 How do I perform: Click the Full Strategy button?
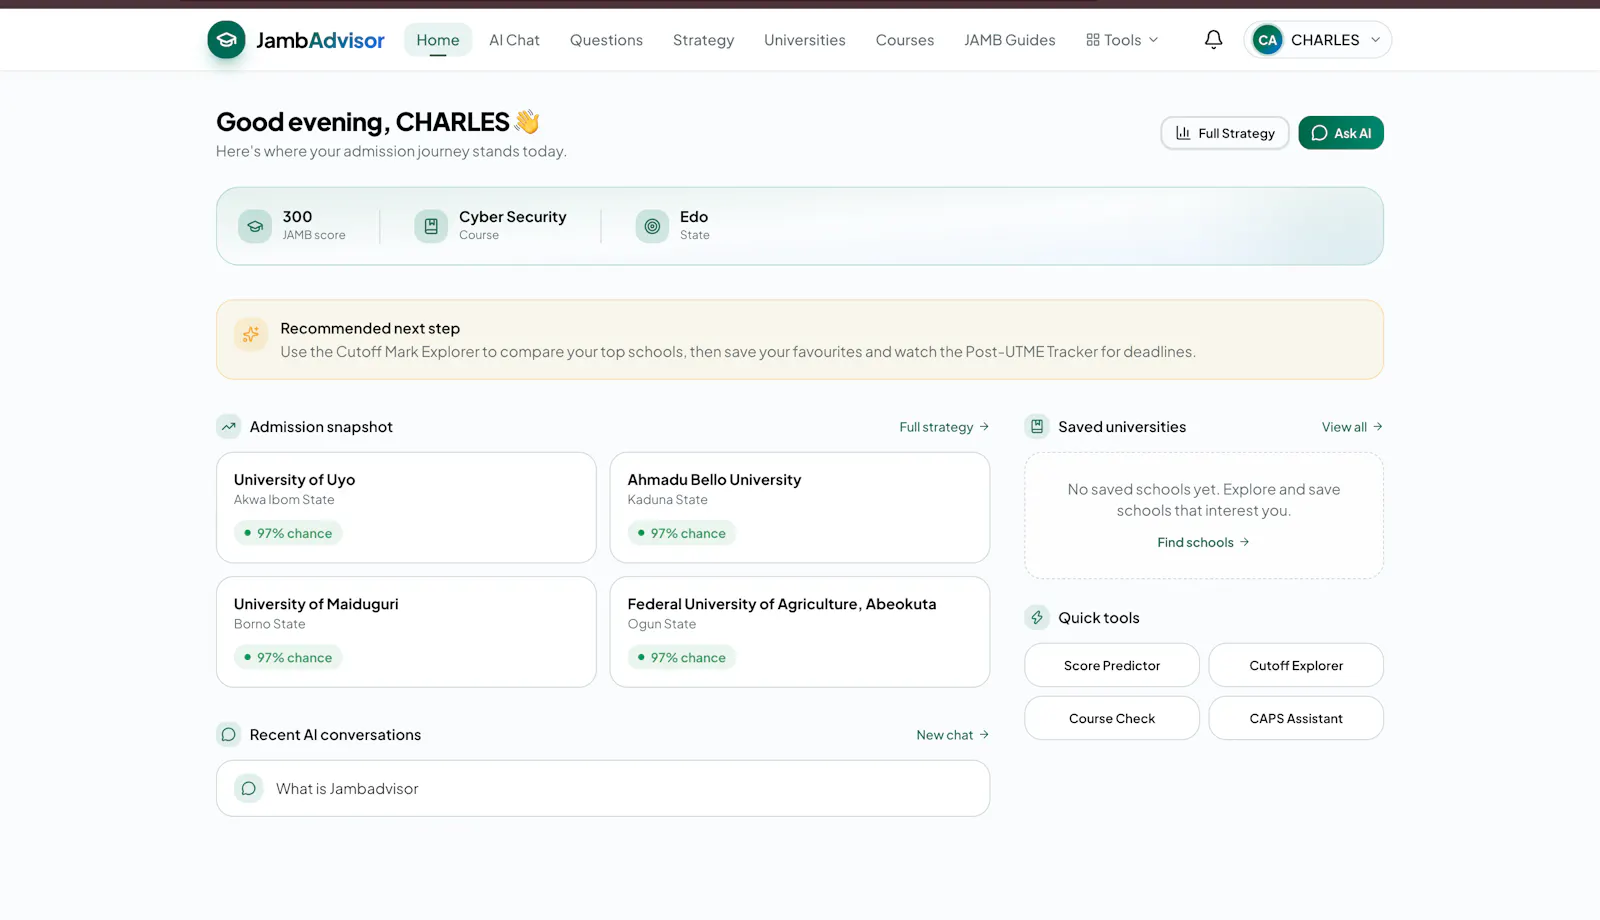[x=1225, y=133]
